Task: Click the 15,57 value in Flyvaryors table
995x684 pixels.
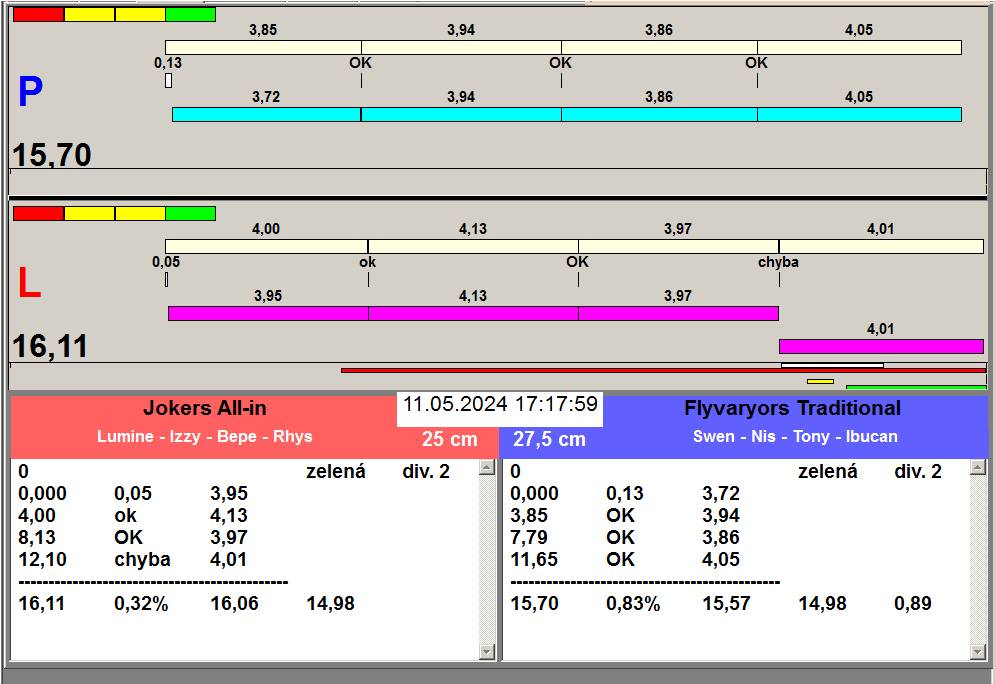Action: coord(726,603)
